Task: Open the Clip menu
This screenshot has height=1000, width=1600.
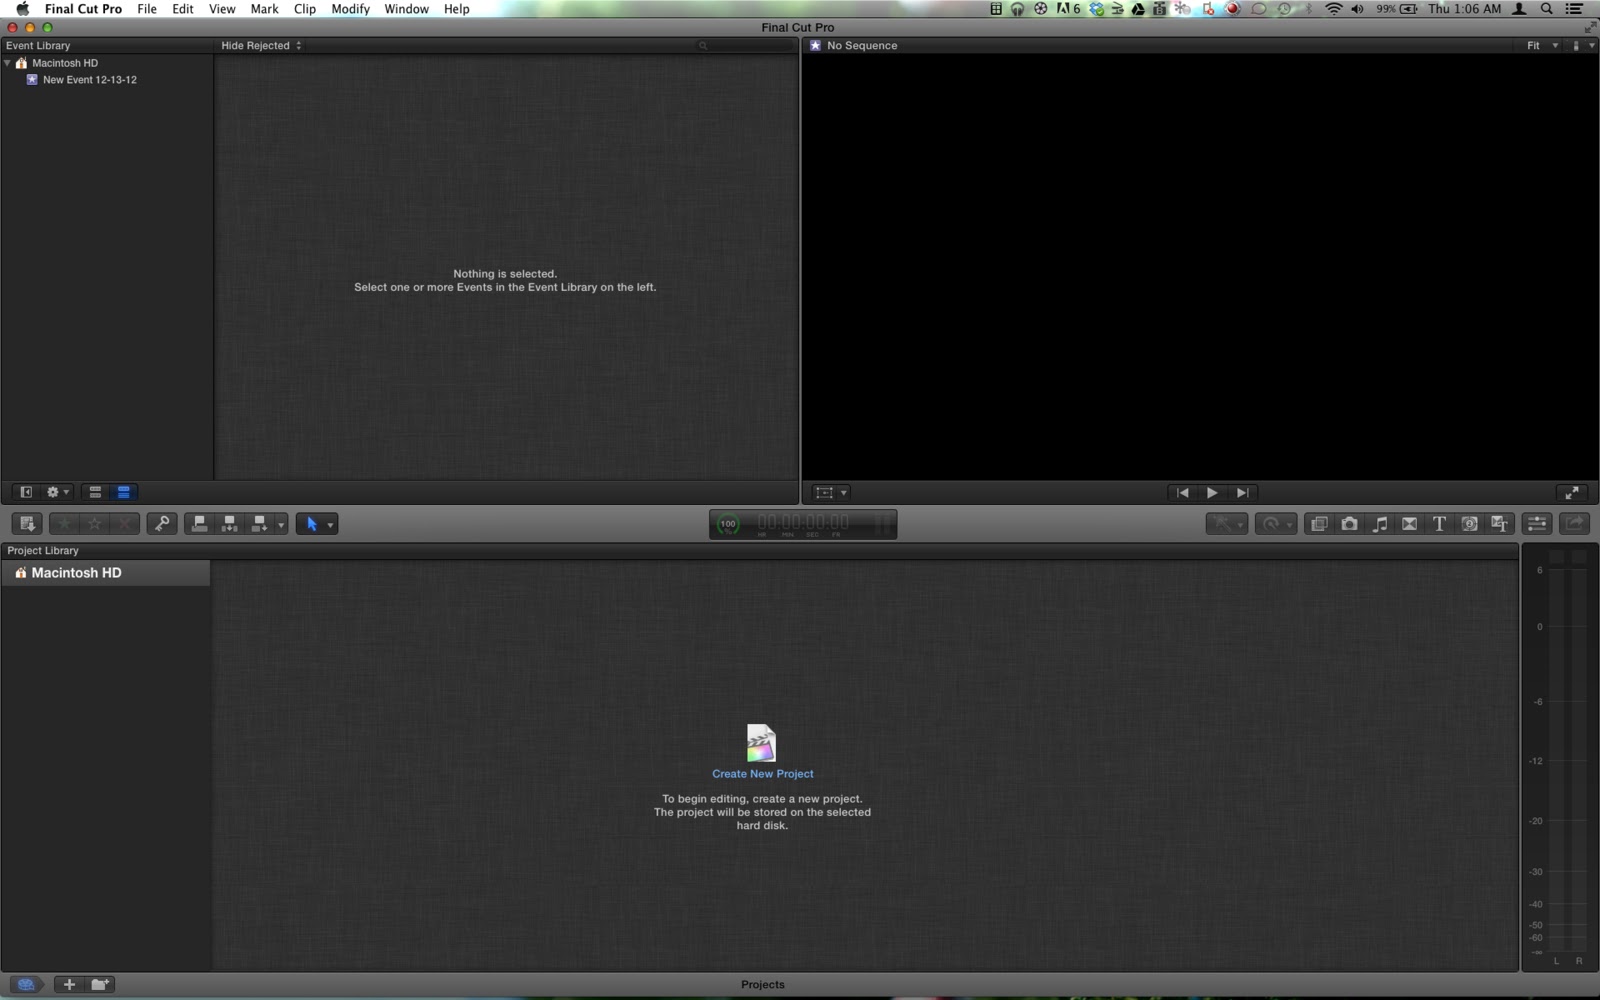Action: [x=305, y=9]
